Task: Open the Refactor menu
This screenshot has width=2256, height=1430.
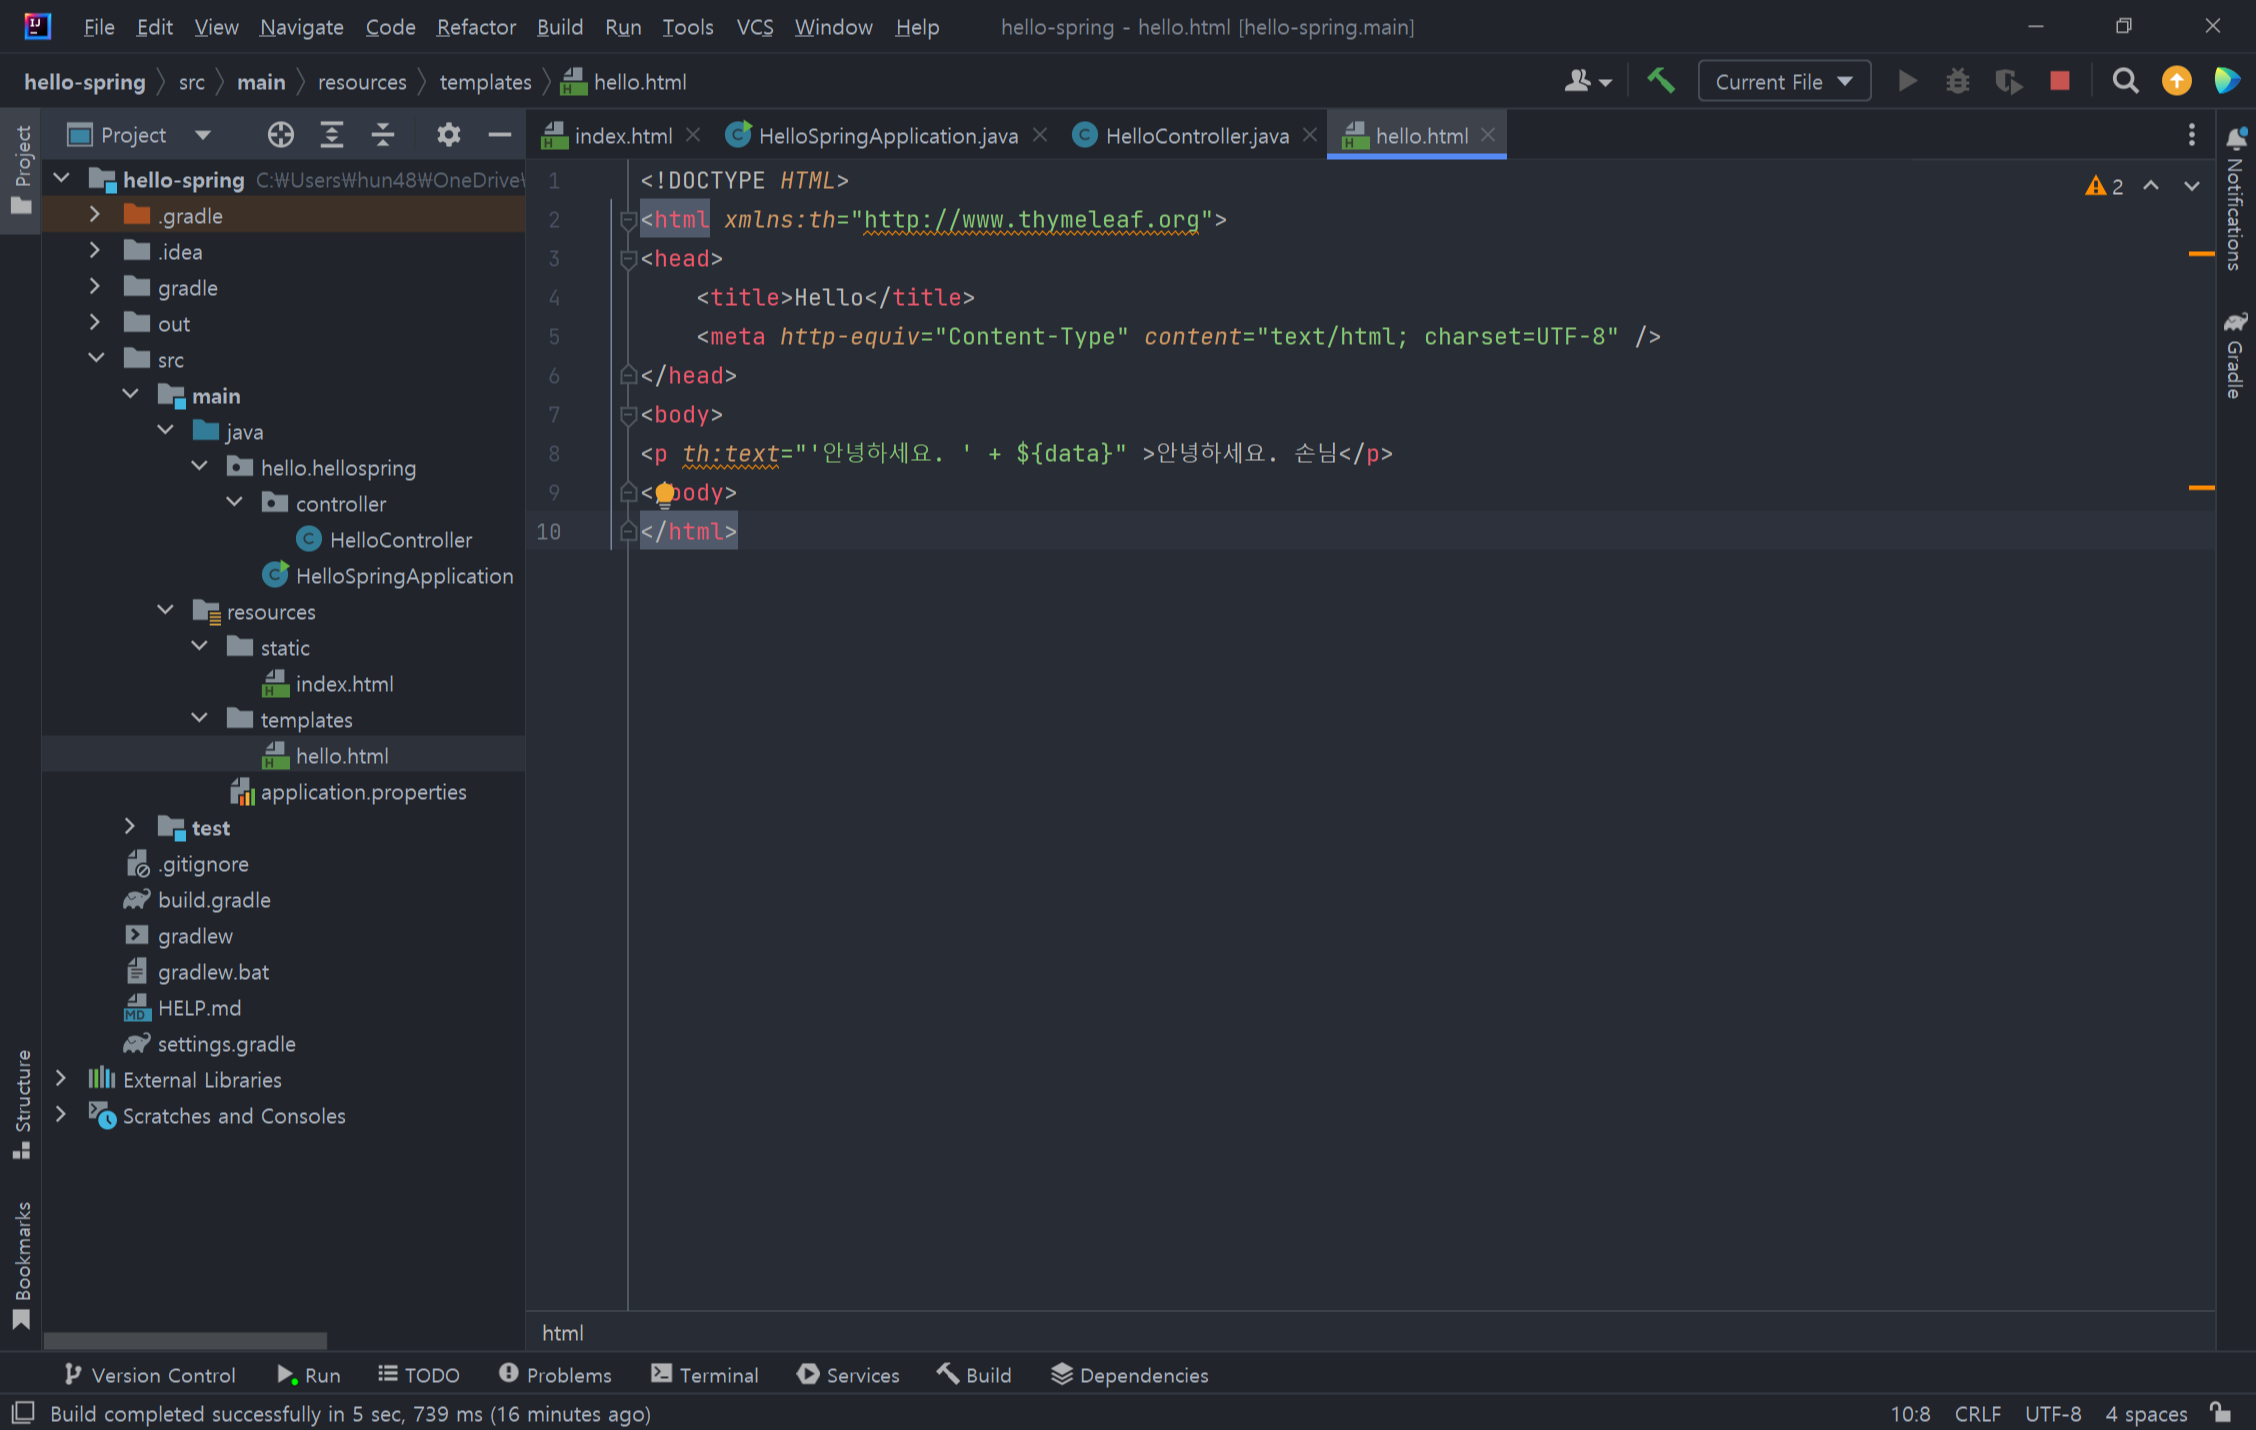Action: point(475,27)
